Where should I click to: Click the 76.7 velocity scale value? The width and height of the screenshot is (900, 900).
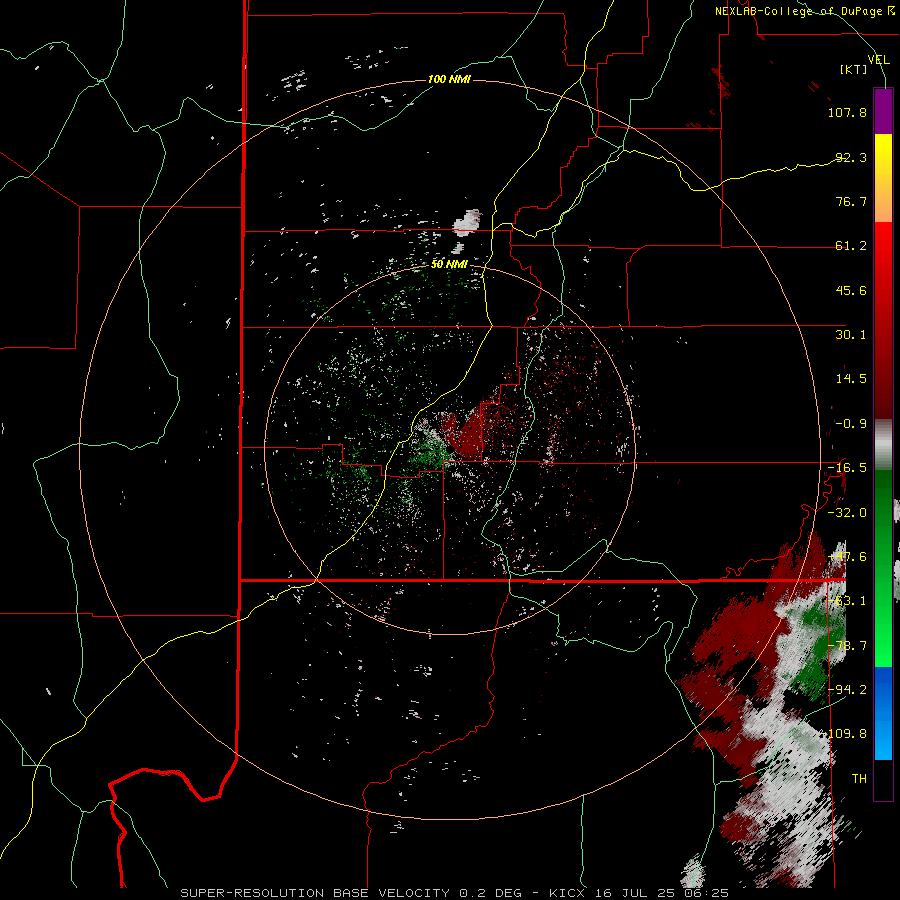coord(851,201)
